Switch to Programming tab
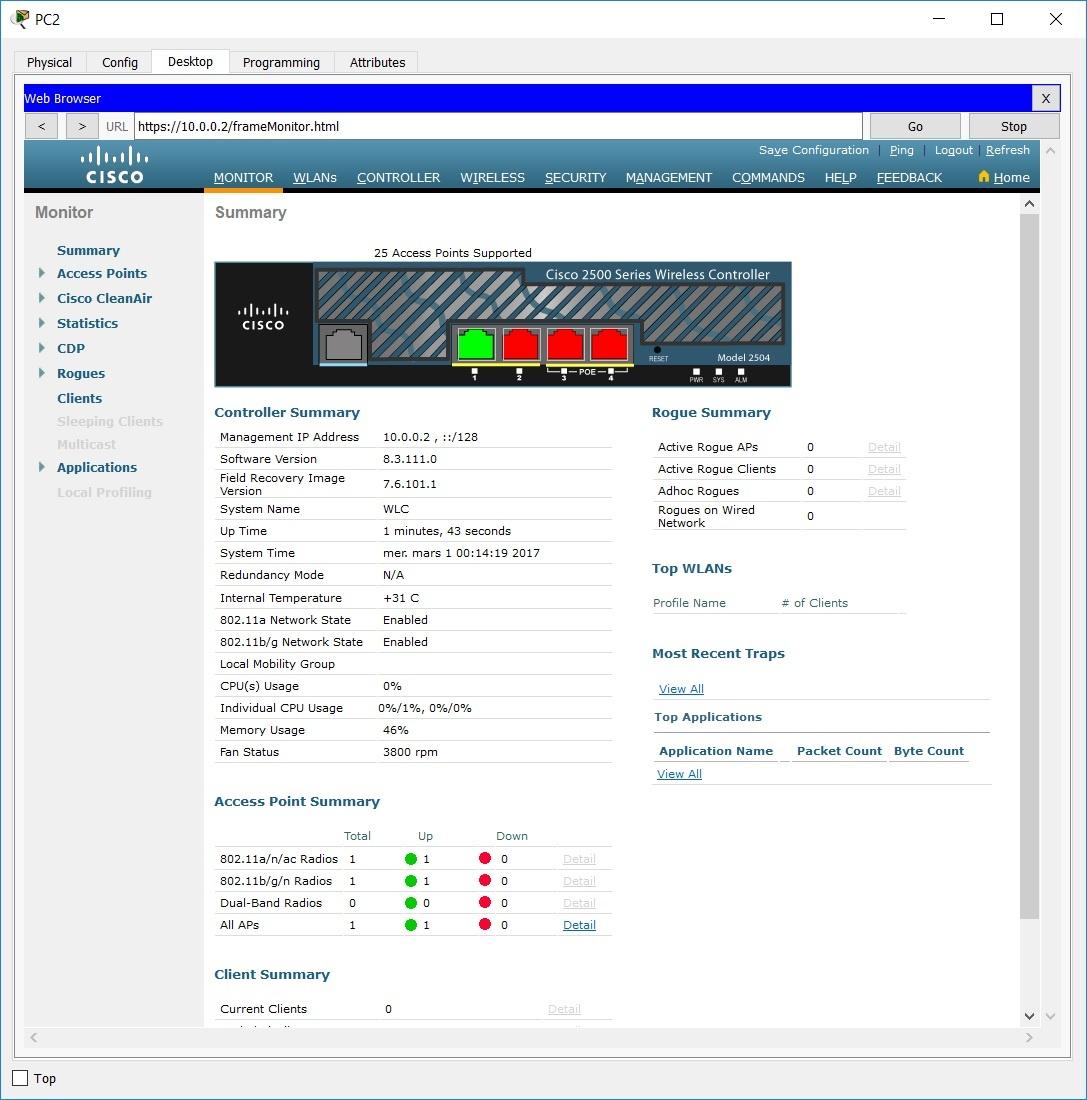 (x=281, y=62)
